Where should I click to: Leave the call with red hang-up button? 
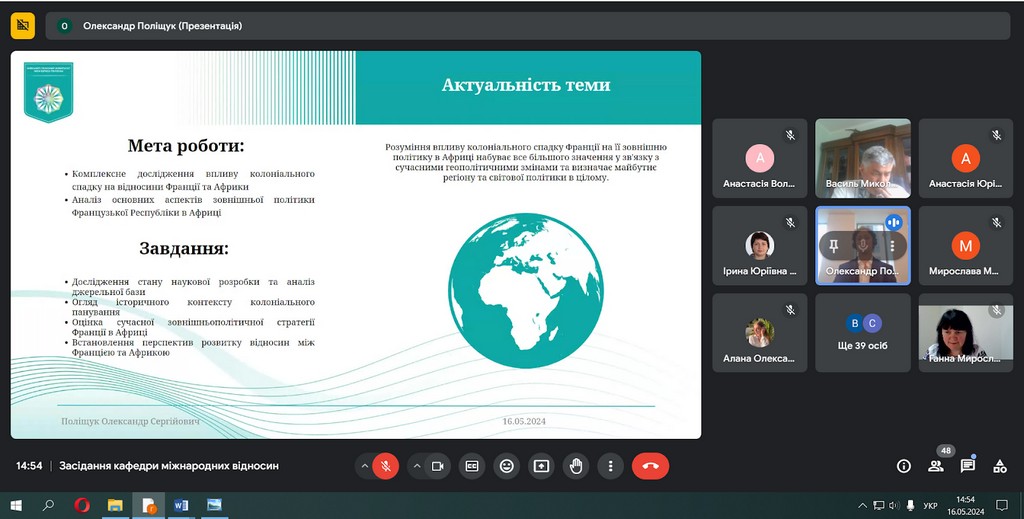click(650, 466)
